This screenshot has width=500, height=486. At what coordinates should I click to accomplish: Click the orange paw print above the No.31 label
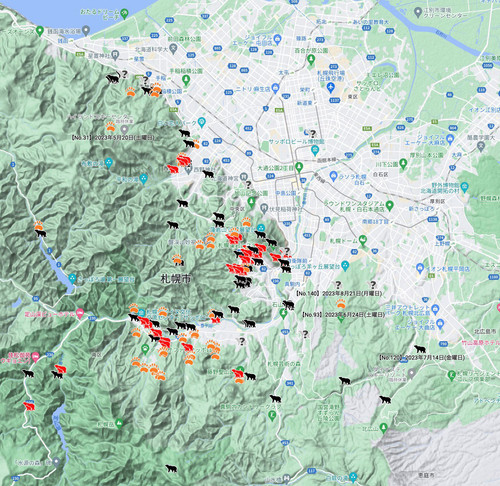[110, 126]
